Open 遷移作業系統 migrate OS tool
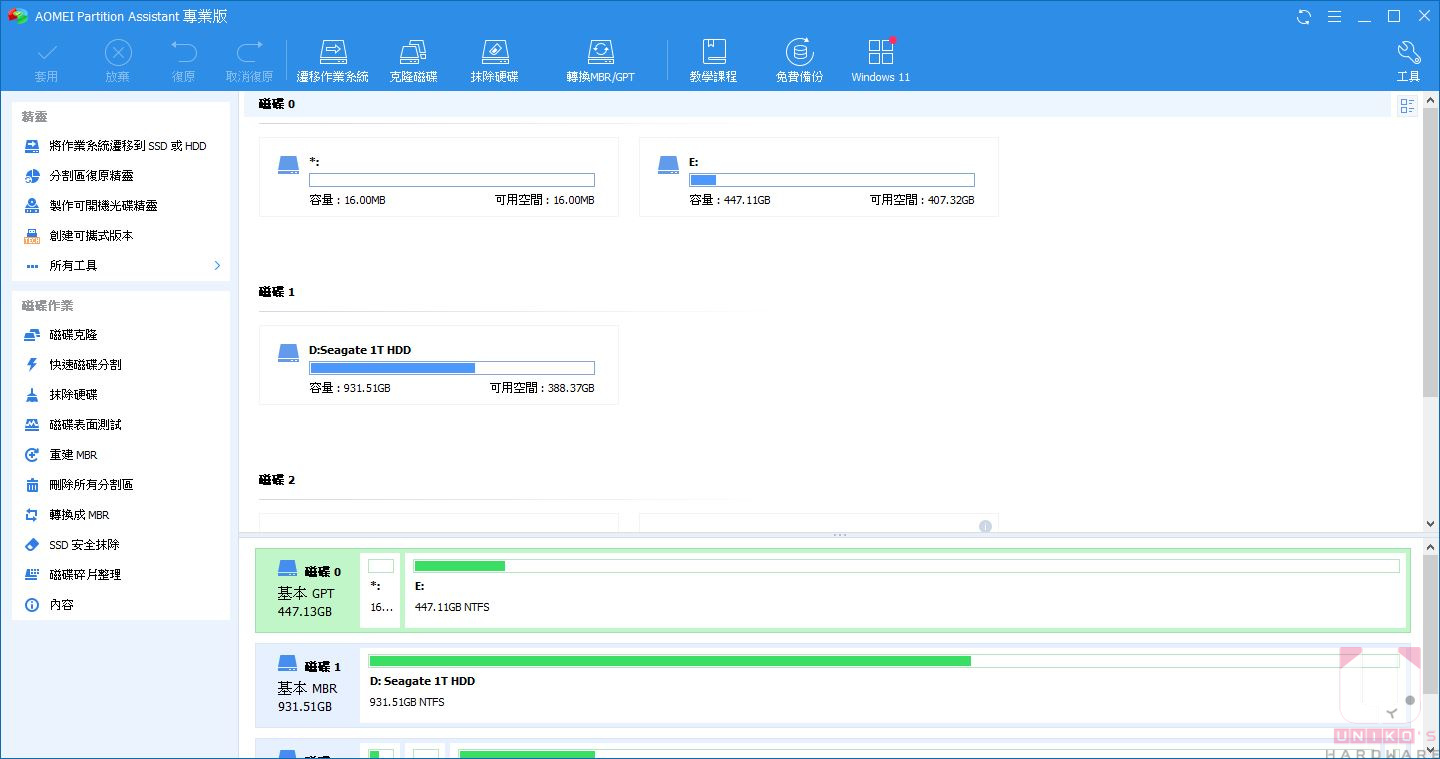Image resolution: width=1440 pixels, height=759 pixels. (x=333, y=61)
